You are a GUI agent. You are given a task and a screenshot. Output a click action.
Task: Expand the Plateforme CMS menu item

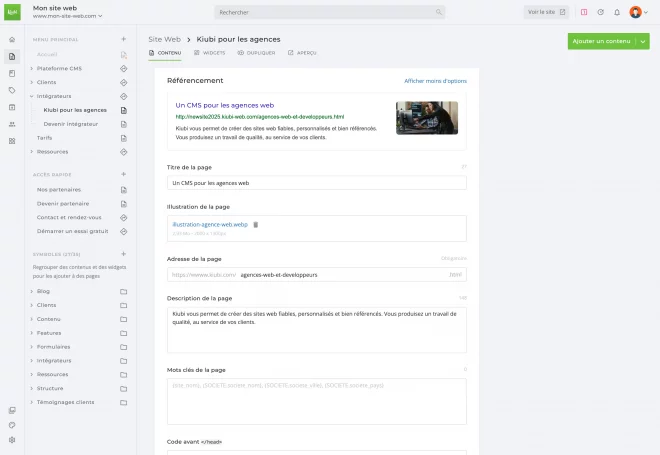point(32,68)
